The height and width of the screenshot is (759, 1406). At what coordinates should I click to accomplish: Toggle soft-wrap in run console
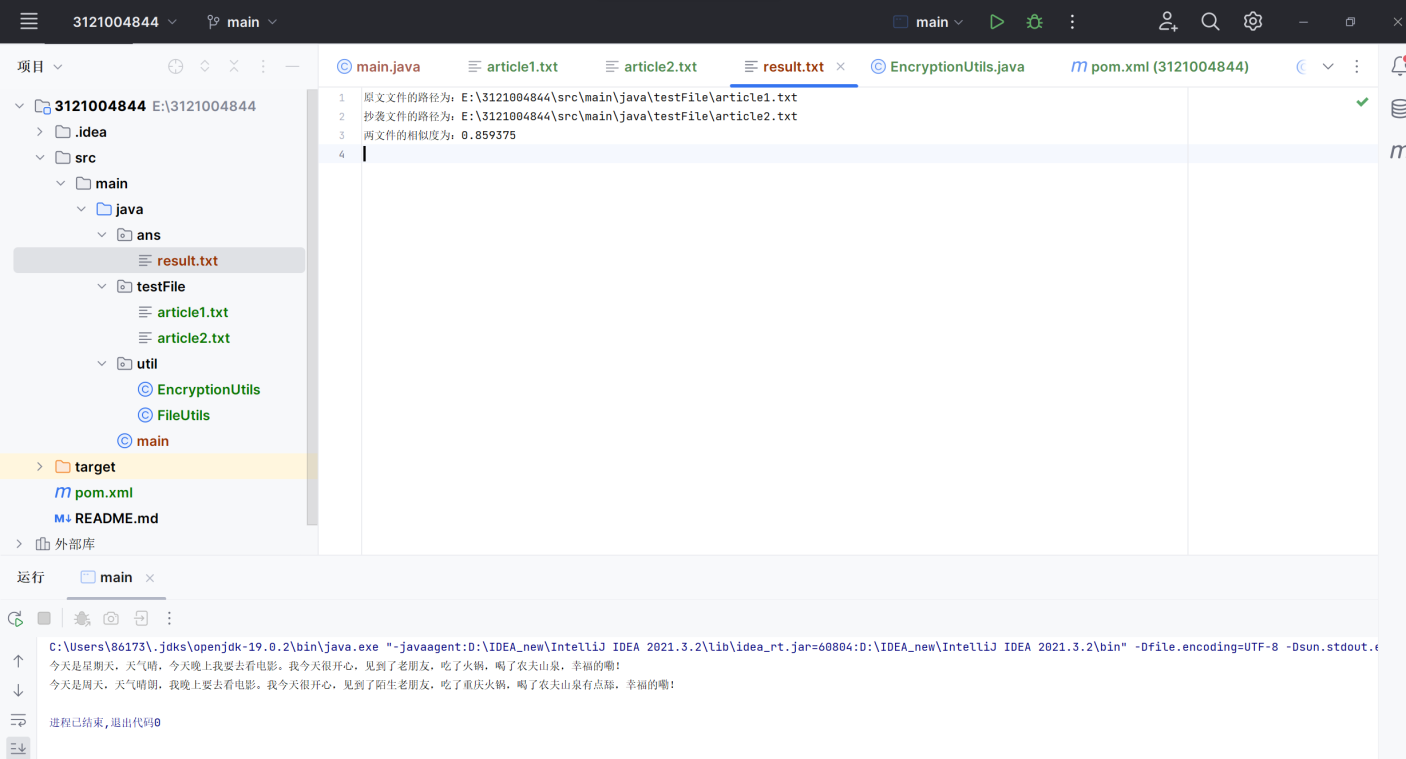18,720
